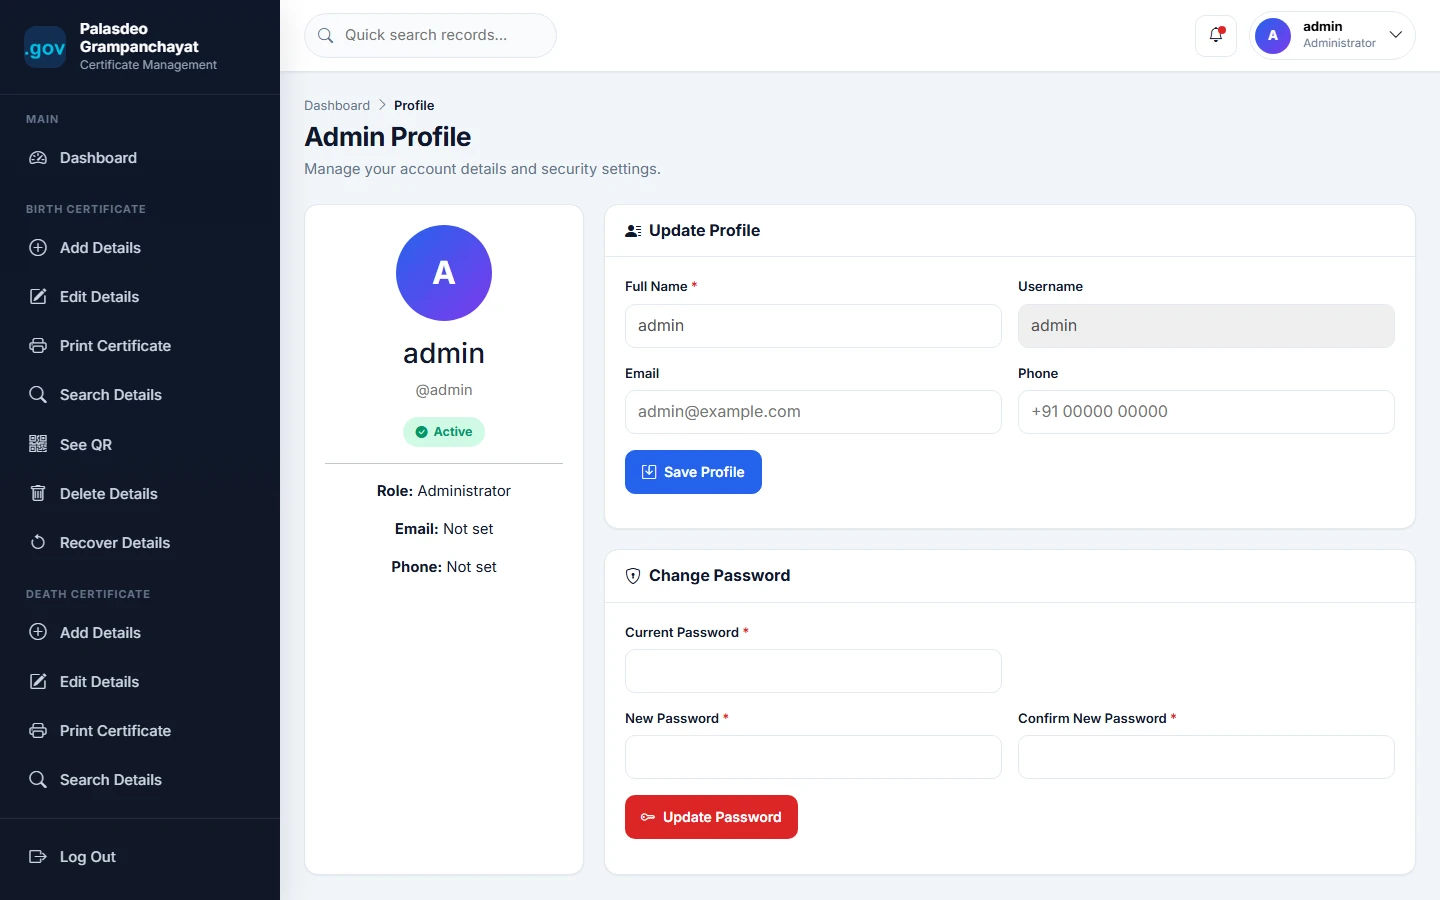Screen dimensions: 1440x900
Task: Click the admin Administrator name in header
Action: pyautogui.click(x=1339, y=35)
